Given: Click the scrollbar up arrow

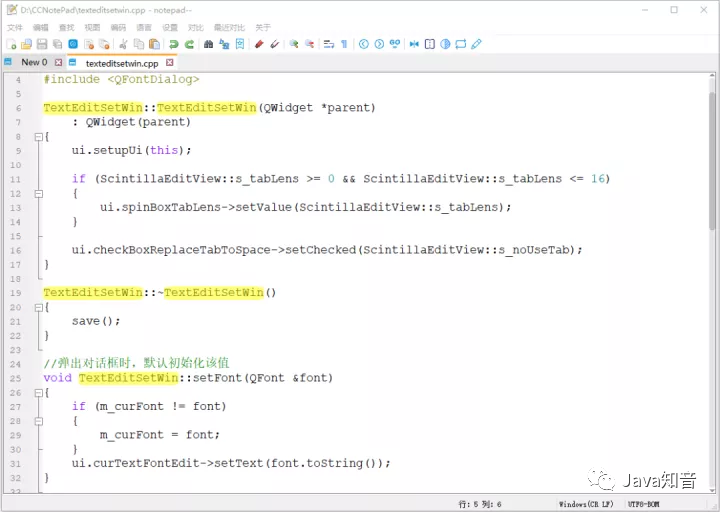Looking at the screenshot, I should tap(712, 76).
